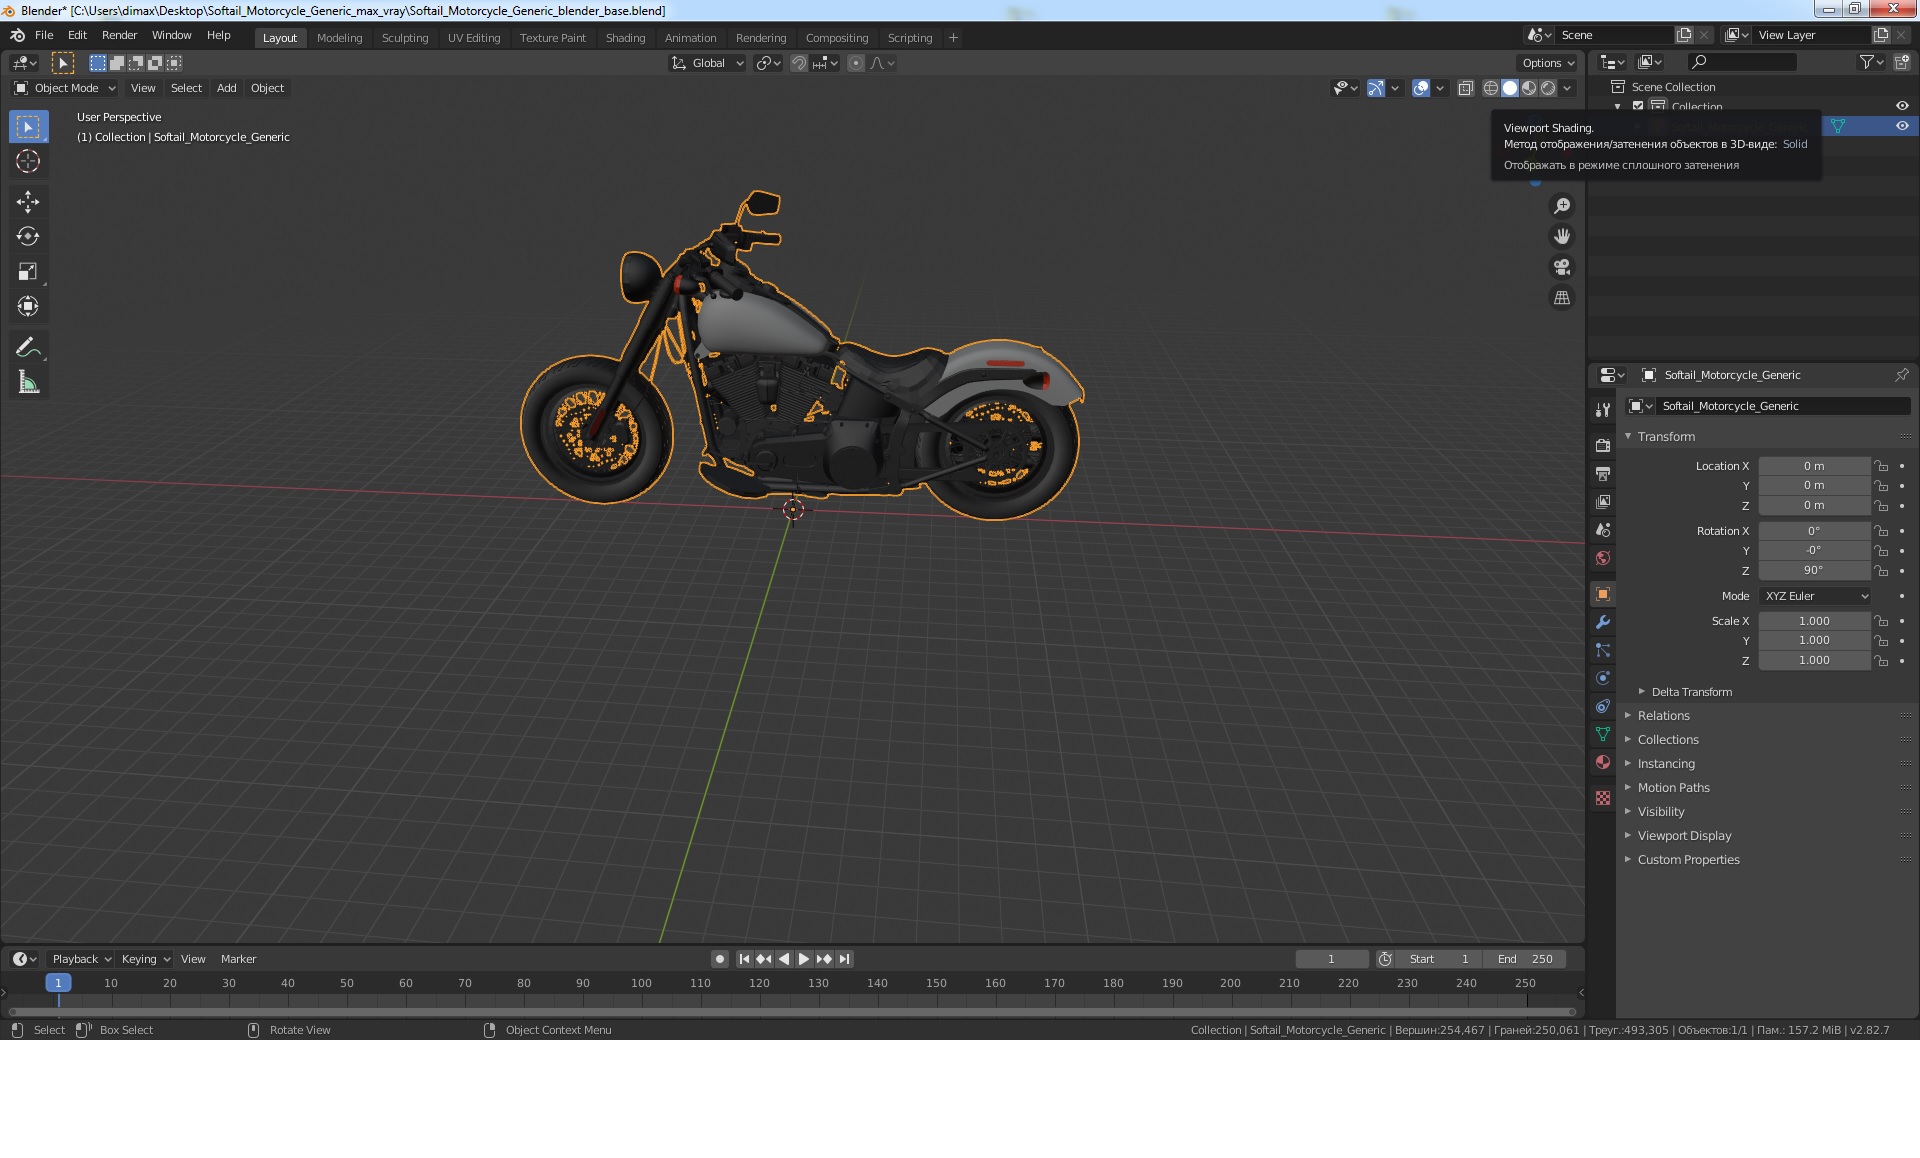Viewport: 1920px width, 1158px height.
Task: Open the Material properties sphere tab
Action: [1603, 762]
